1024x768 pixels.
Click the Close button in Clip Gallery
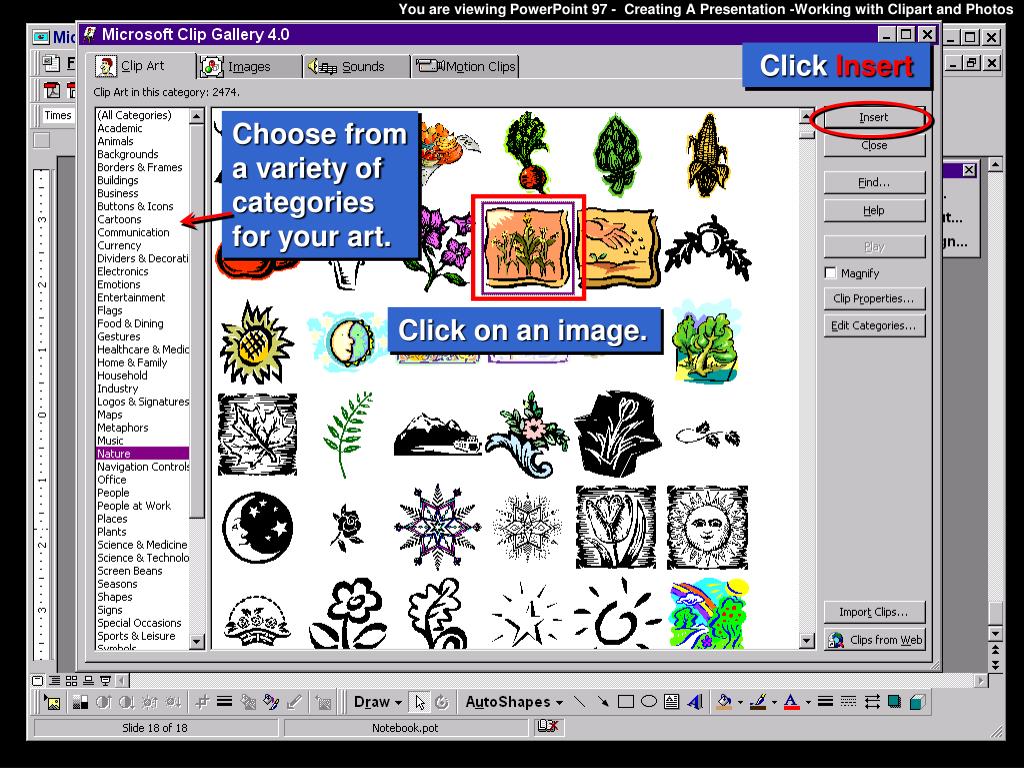click(x=874, y=145)
